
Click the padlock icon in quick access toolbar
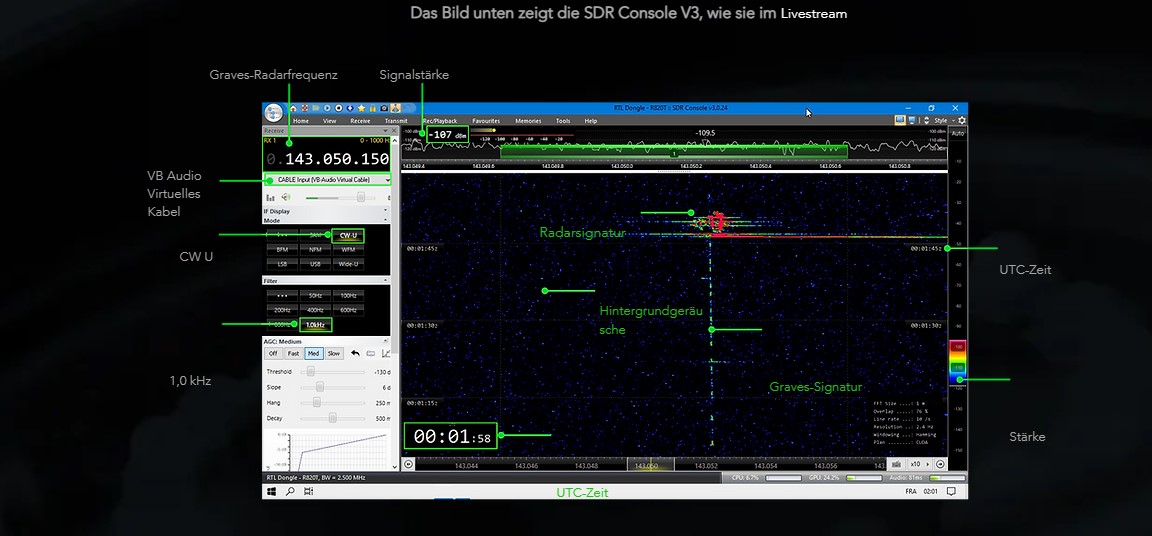pos(372,108)
